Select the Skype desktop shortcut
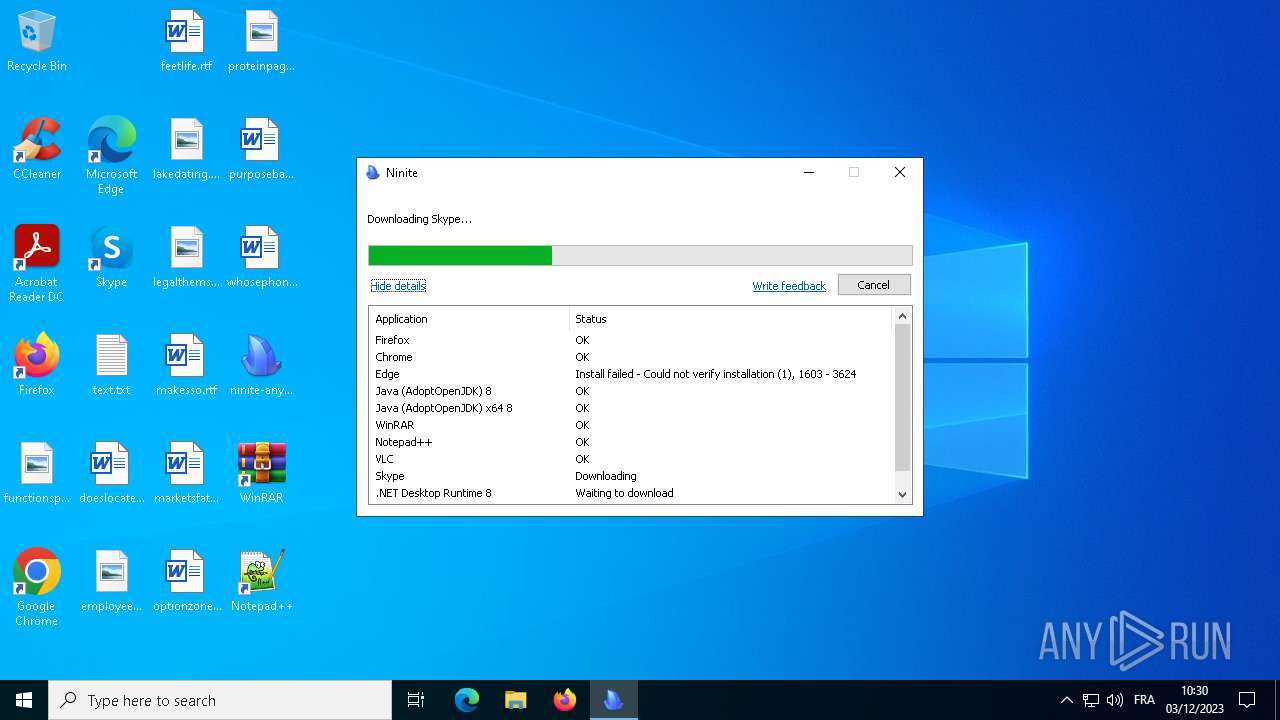1280x720 pixels. click(111, 258)
